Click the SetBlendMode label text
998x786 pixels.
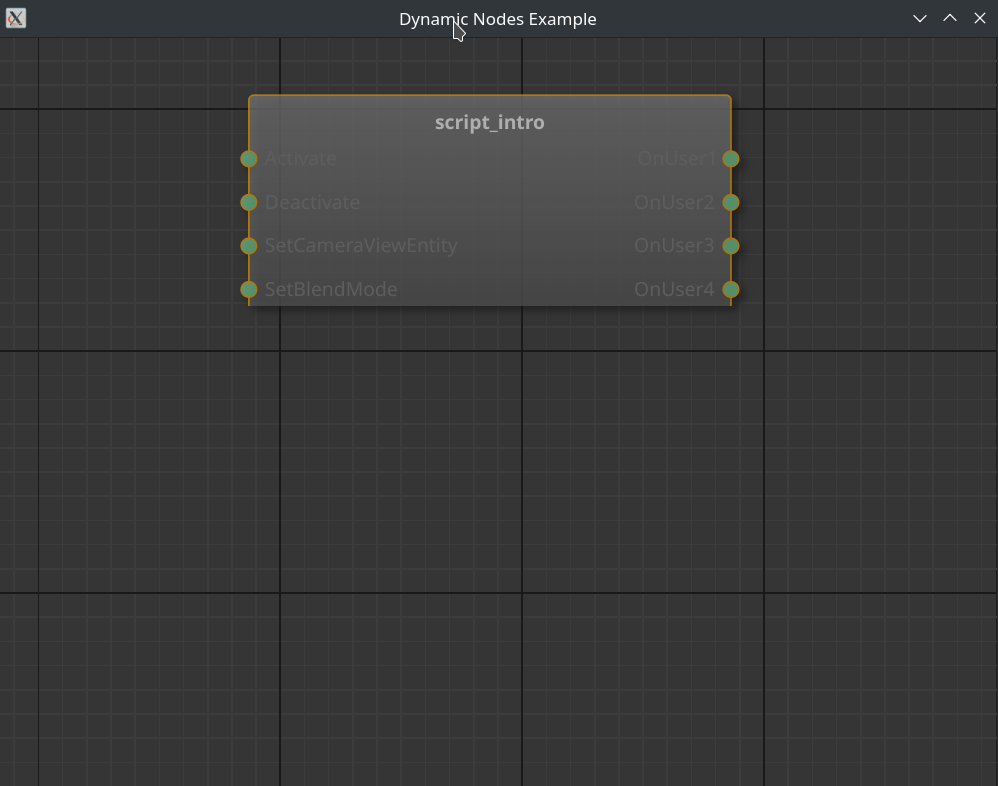(331, 290)
